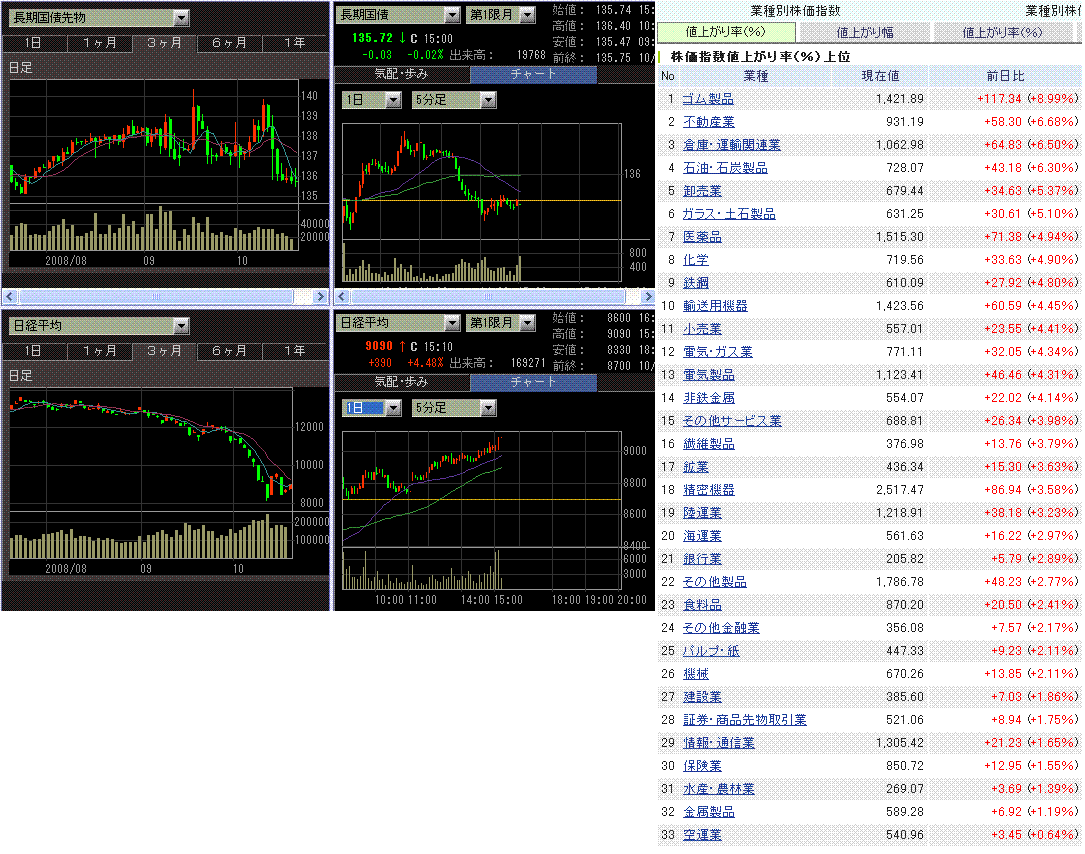Expand the 第1限月 dropdown beside 長期国債

(527, 15)
